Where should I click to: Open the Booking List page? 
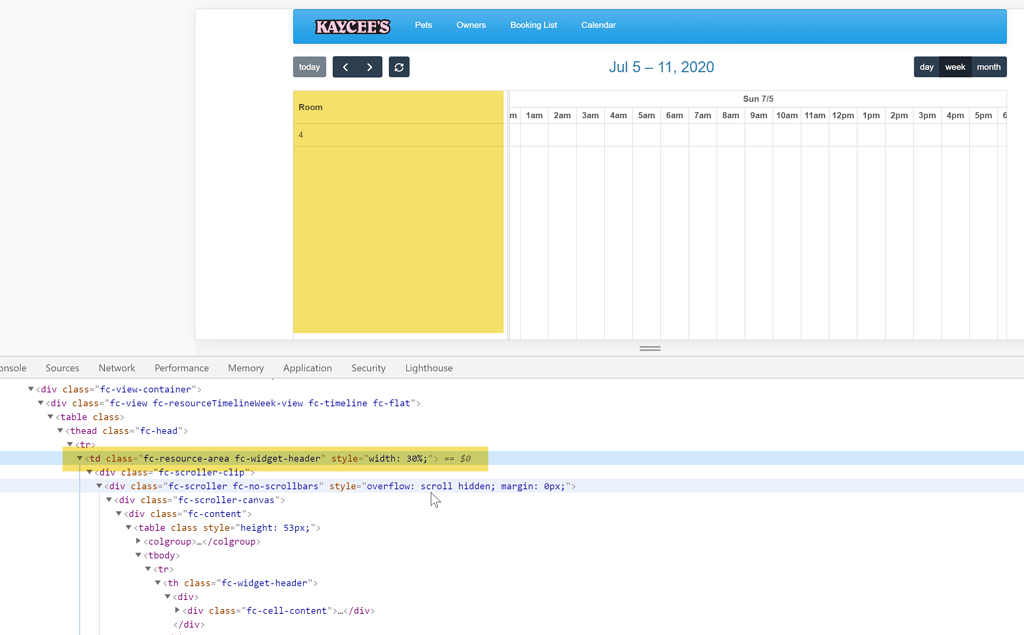[x=533, y=25]
